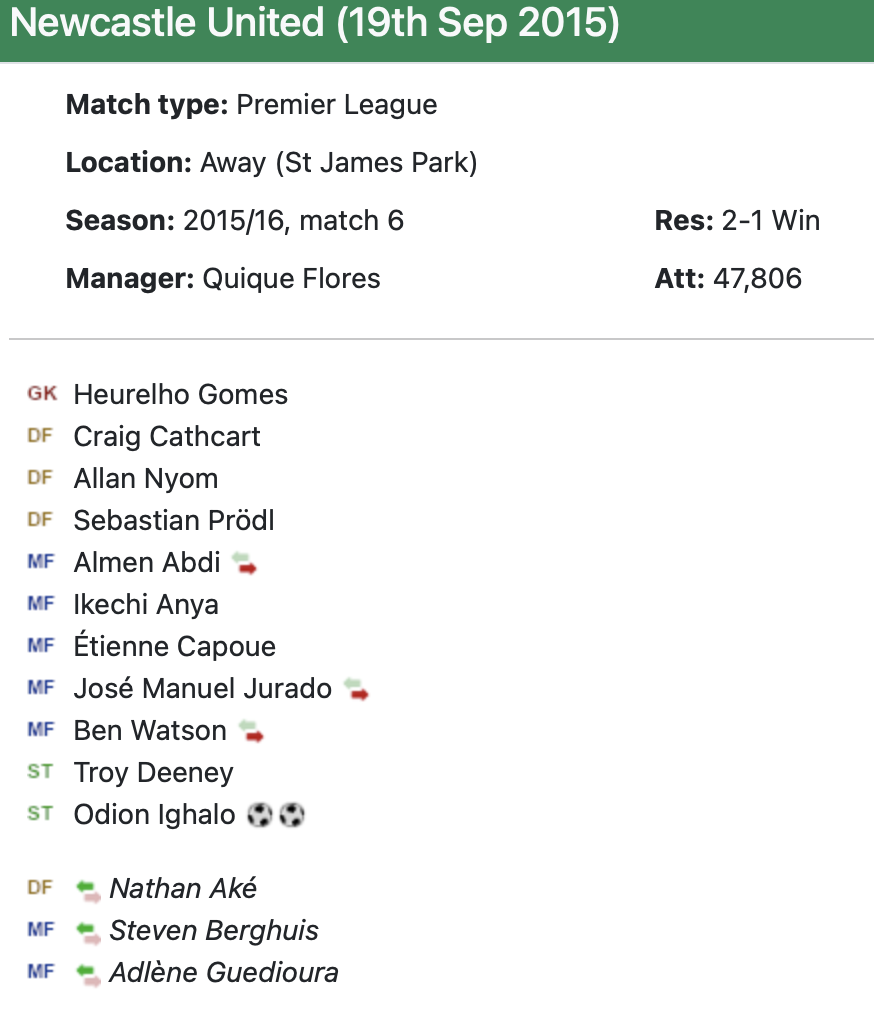The image size is (874, 1014).
Task: Select the Odion Ighalo player name
Action: click(154, 815)
